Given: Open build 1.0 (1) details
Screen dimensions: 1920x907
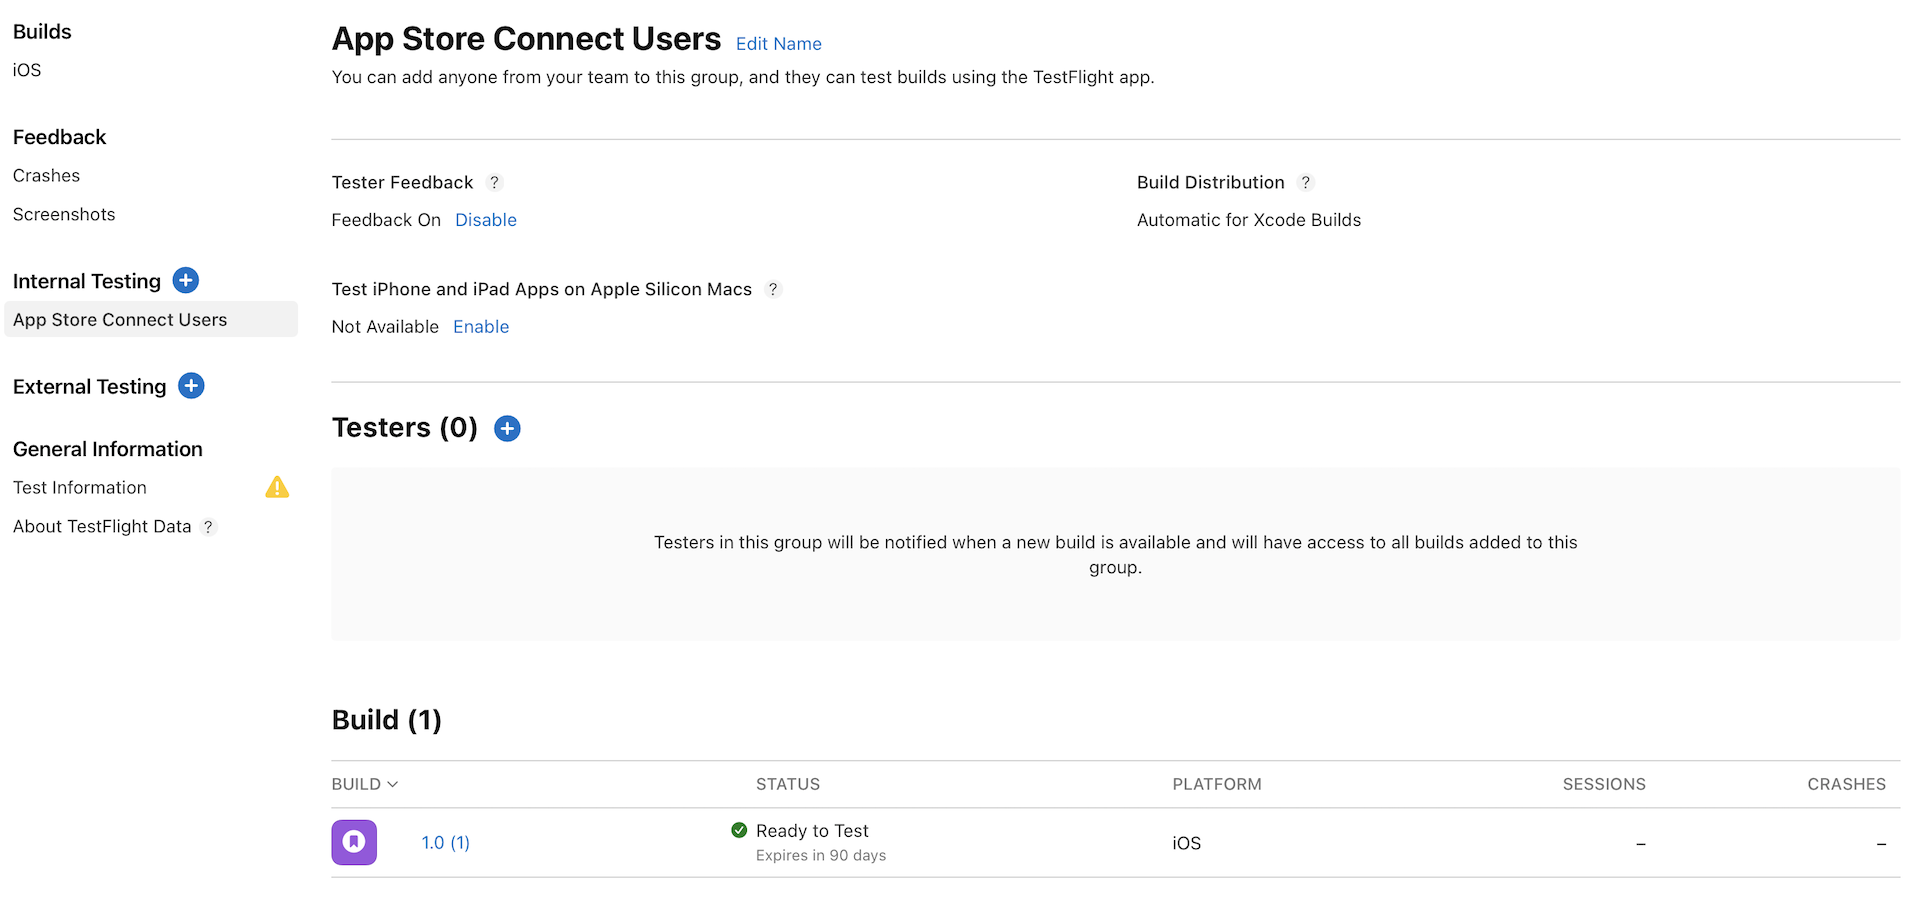Looking at the screenshot, I should [x=444, y=842].
